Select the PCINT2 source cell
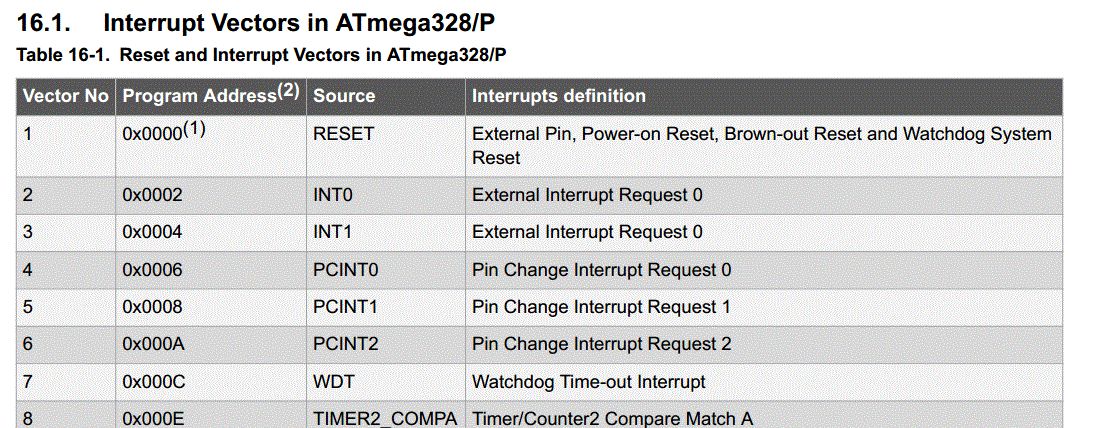 [x=345, y=344]
